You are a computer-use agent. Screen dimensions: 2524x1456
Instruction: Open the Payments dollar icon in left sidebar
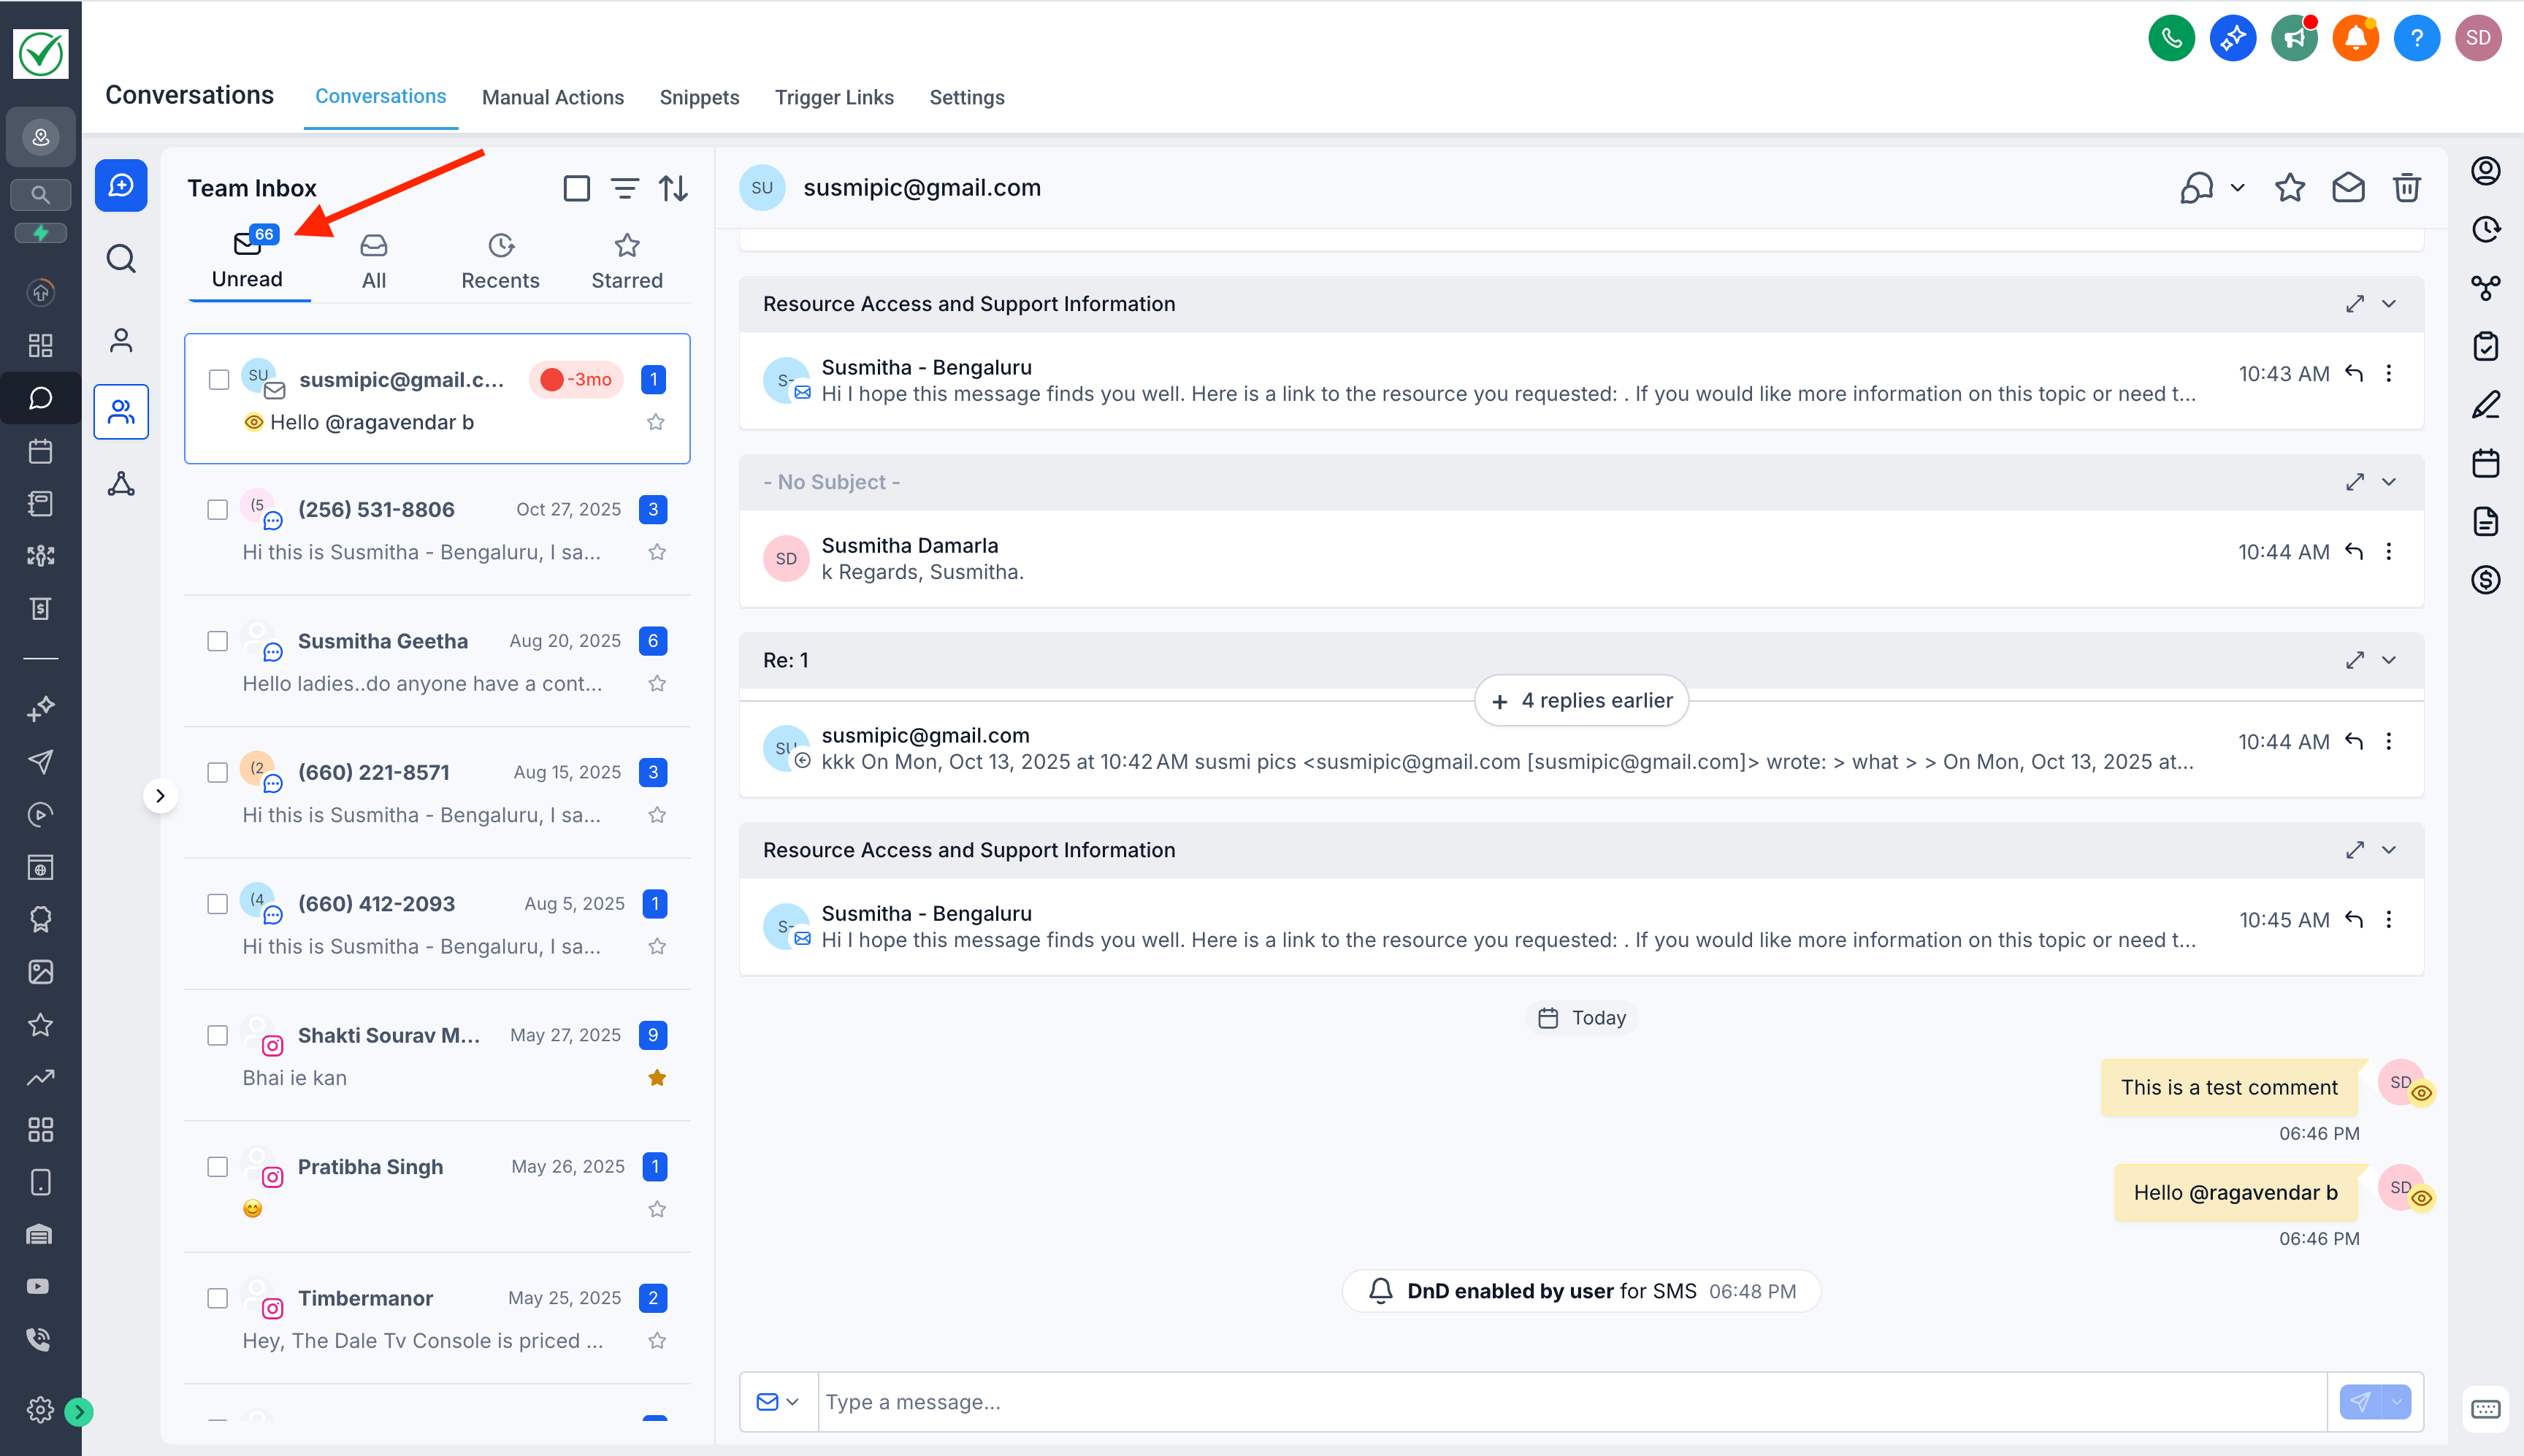coord(40,608)
